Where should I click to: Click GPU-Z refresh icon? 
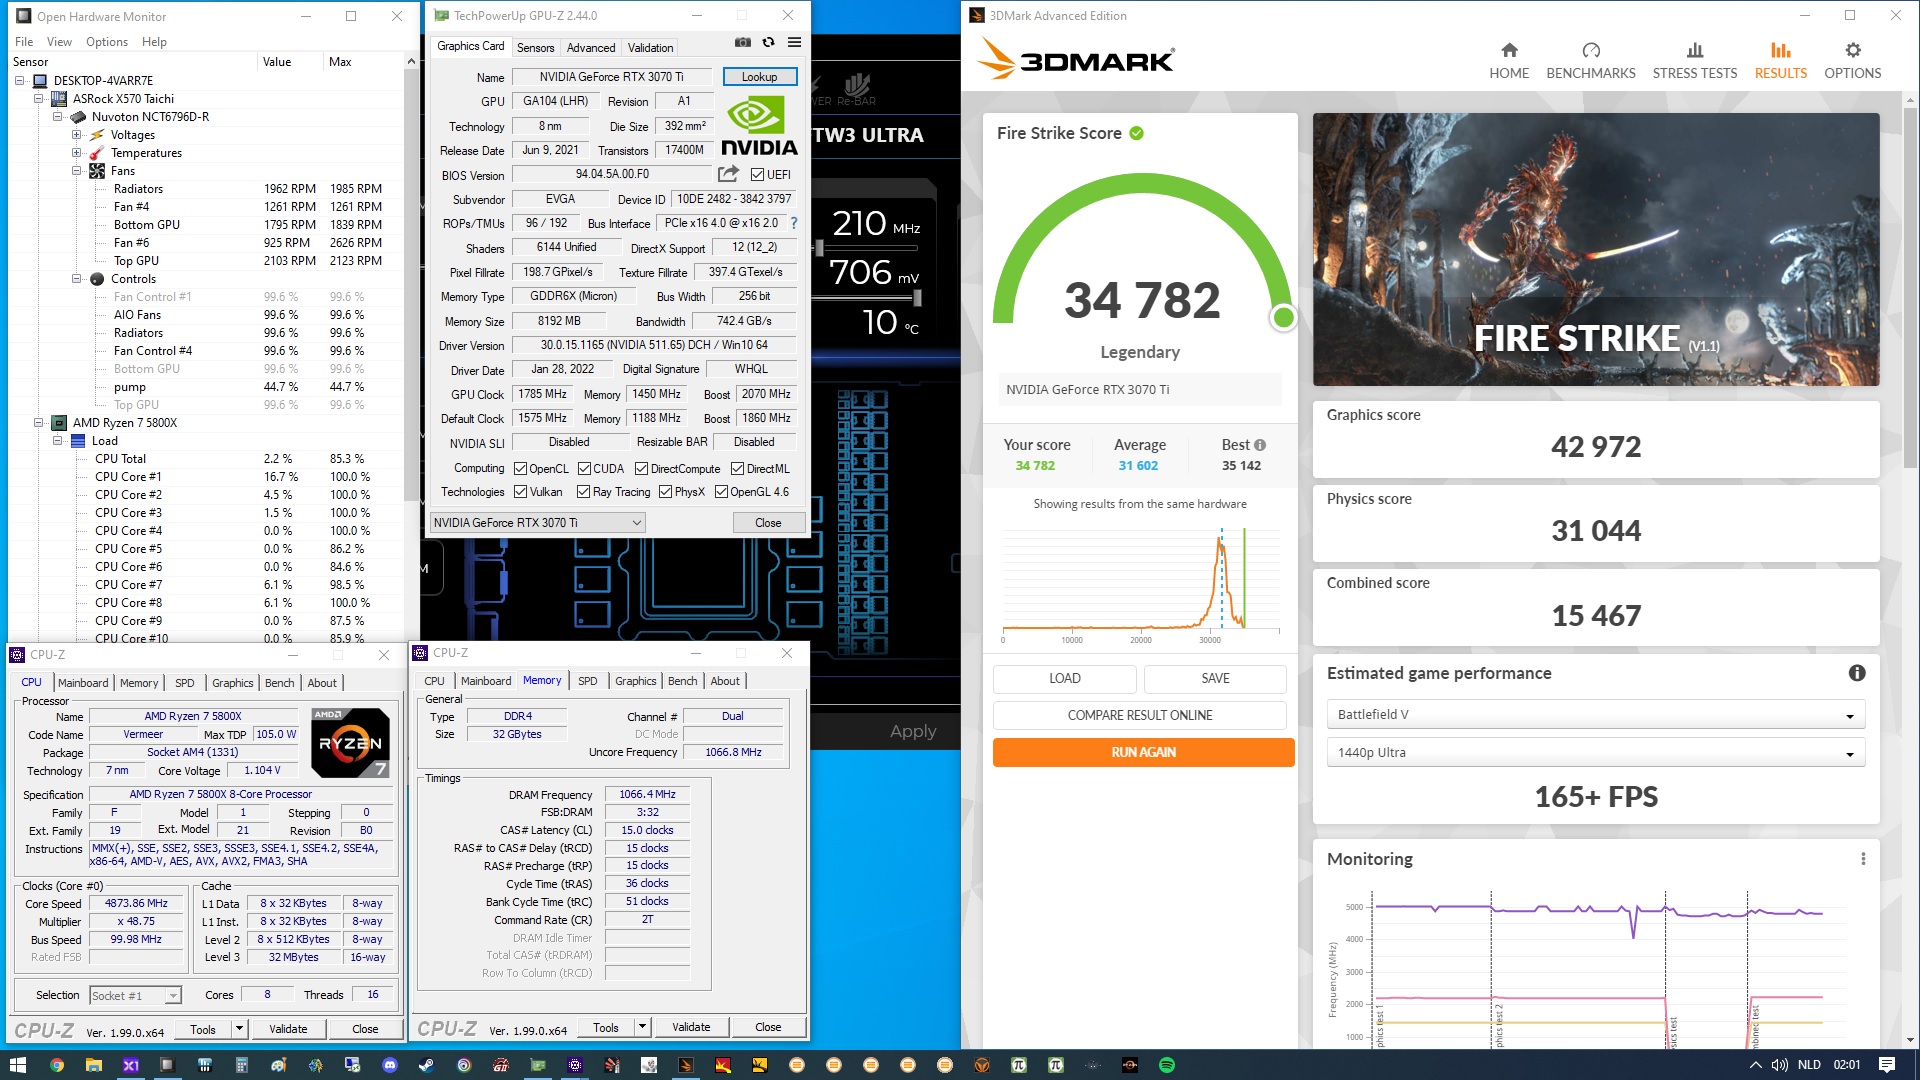768,43
